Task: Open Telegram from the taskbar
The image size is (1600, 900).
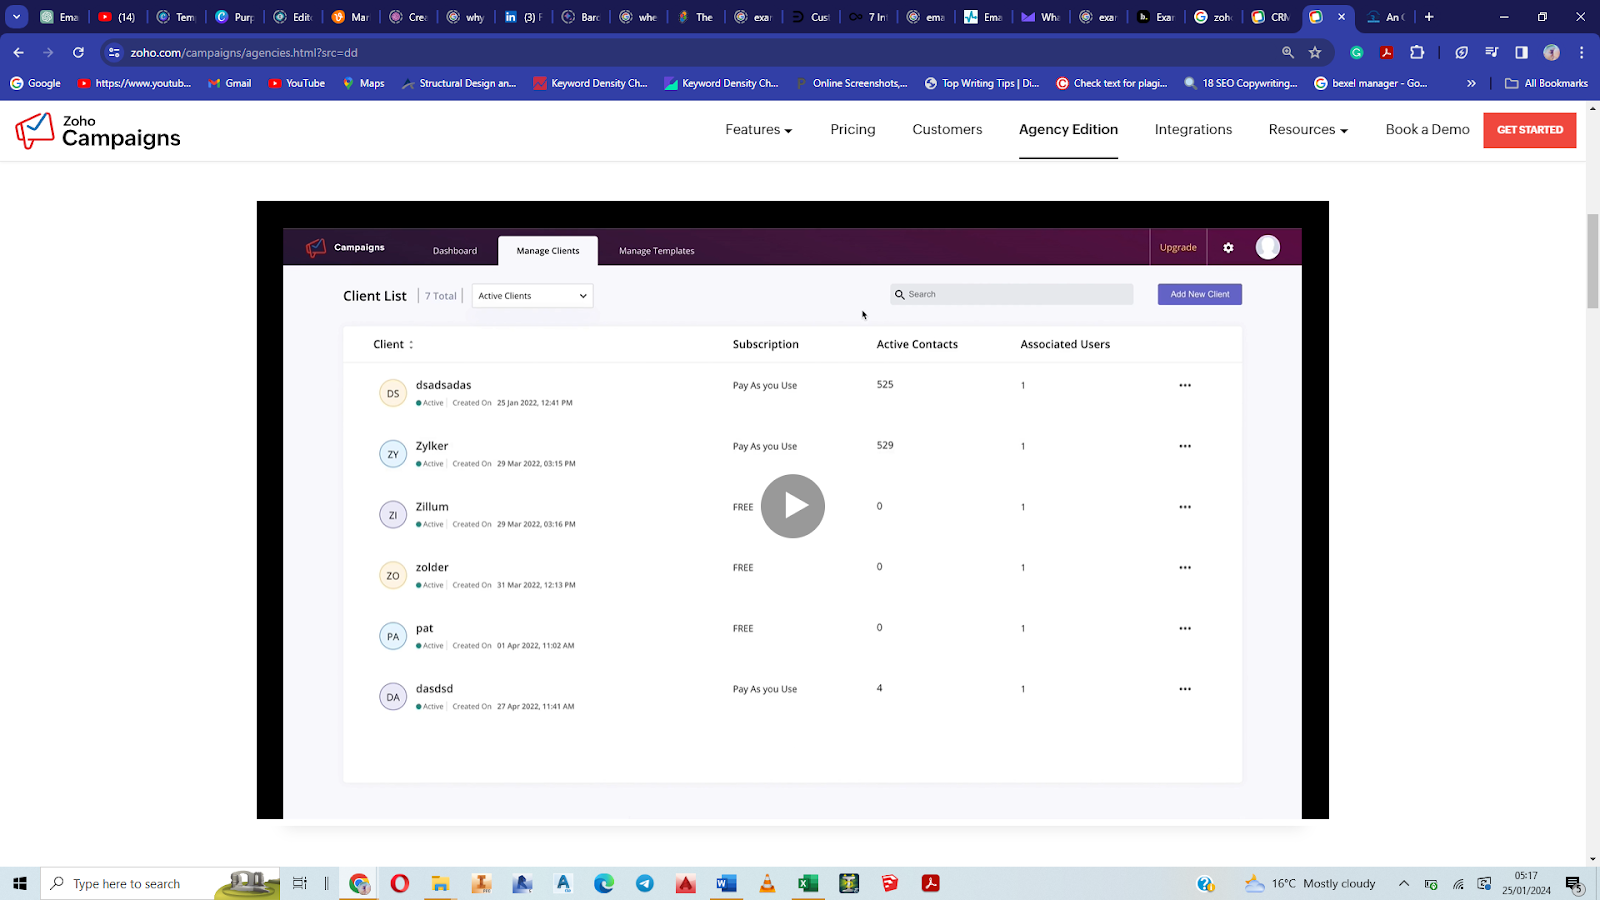Action: point(645,883)
